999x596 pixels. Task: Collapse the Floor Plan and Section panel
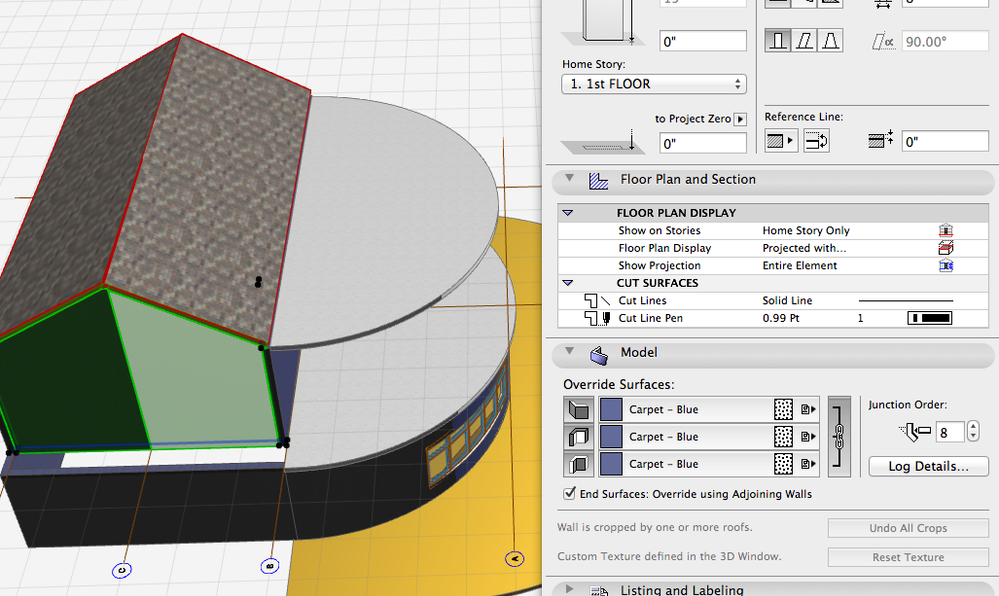(570, 179)
